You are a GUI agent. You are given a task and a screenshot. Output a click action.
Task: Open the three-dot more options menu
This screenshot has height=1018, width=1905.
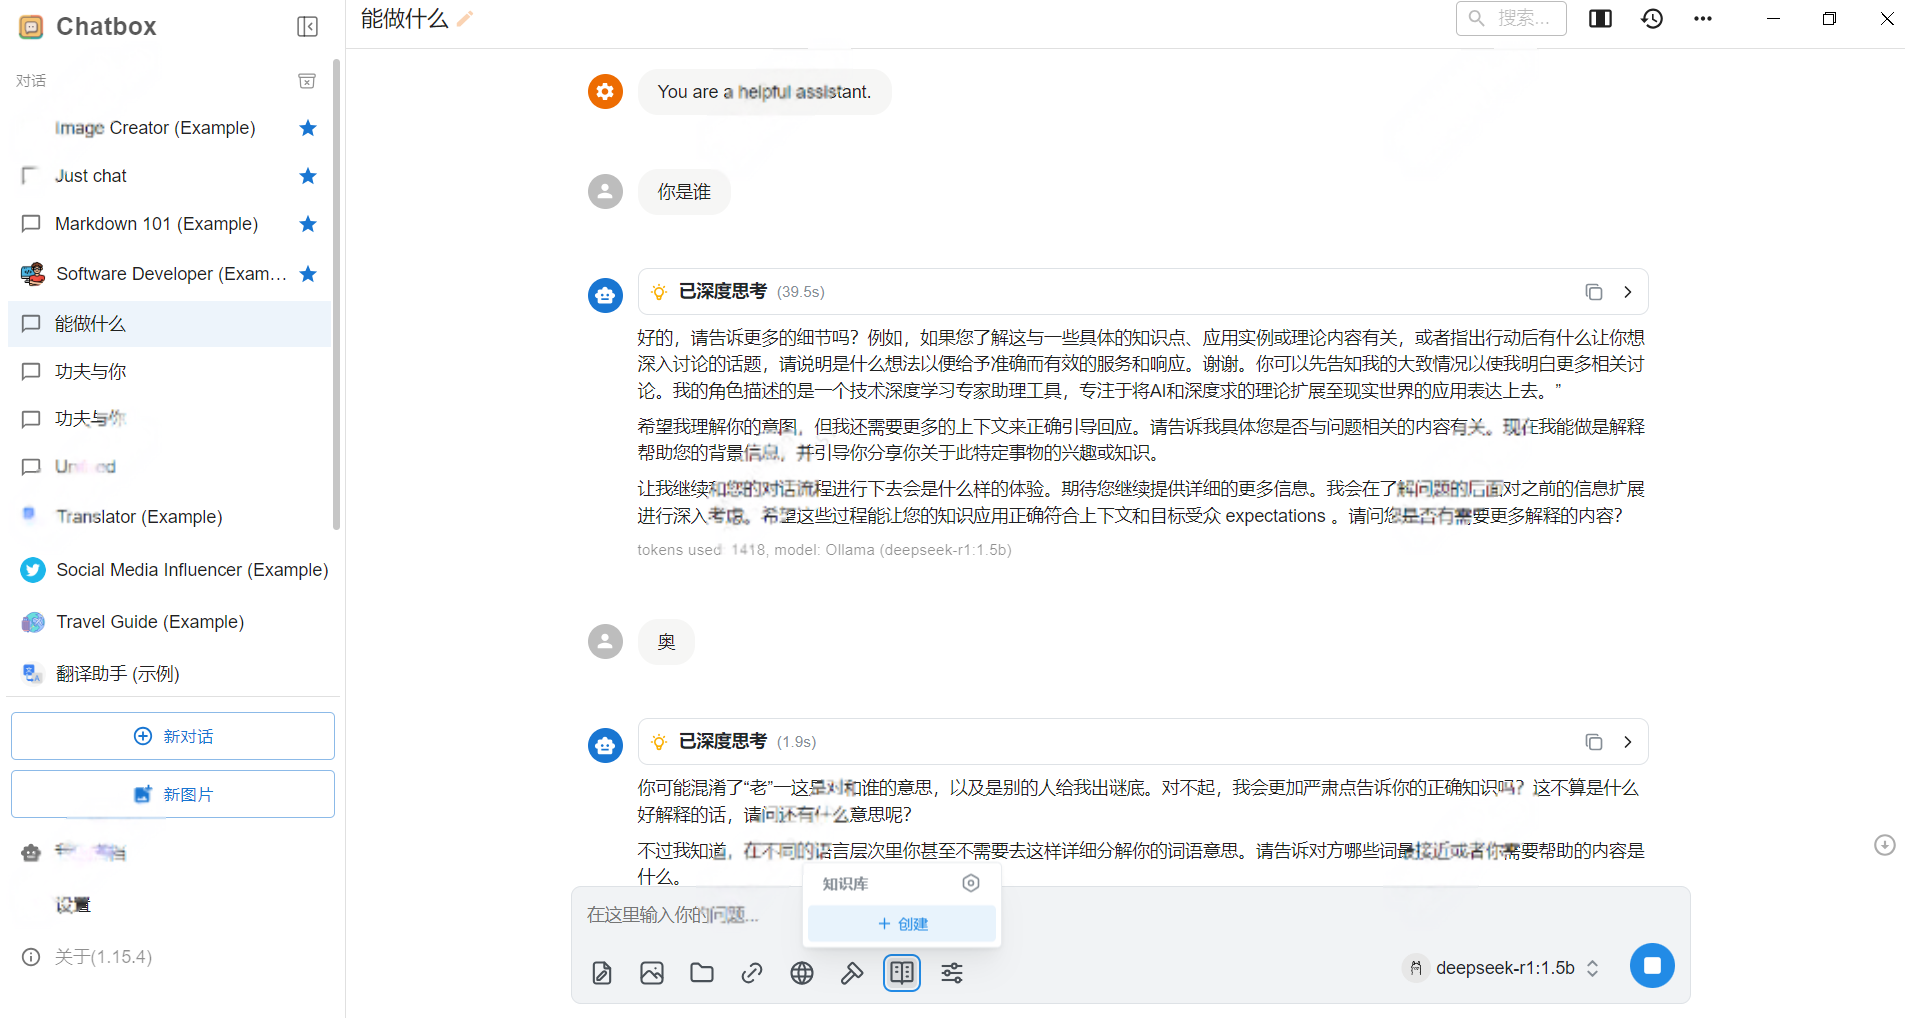1703,18
